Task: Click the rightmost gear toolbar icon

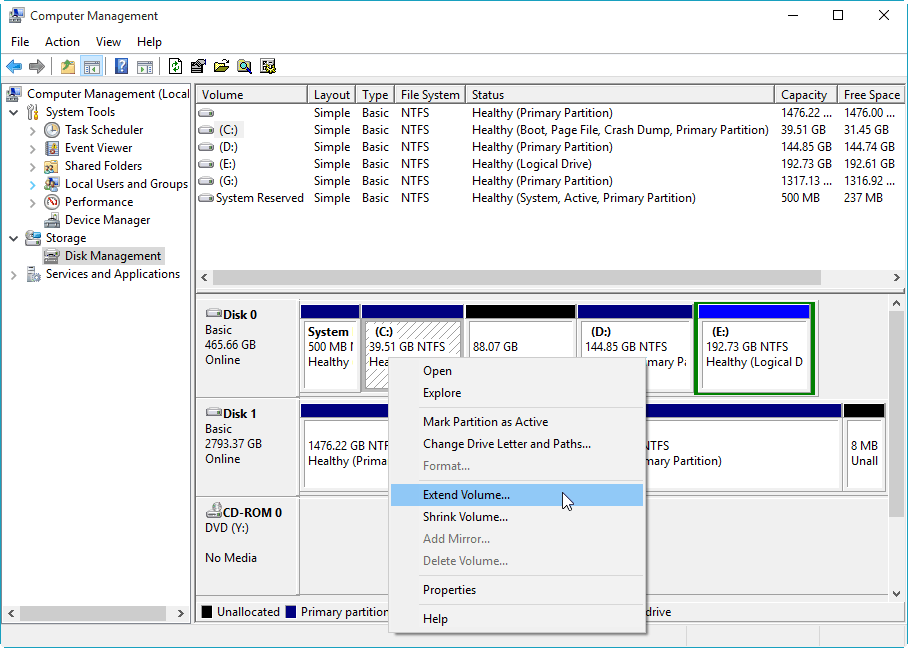Action: tap(267, 66)
